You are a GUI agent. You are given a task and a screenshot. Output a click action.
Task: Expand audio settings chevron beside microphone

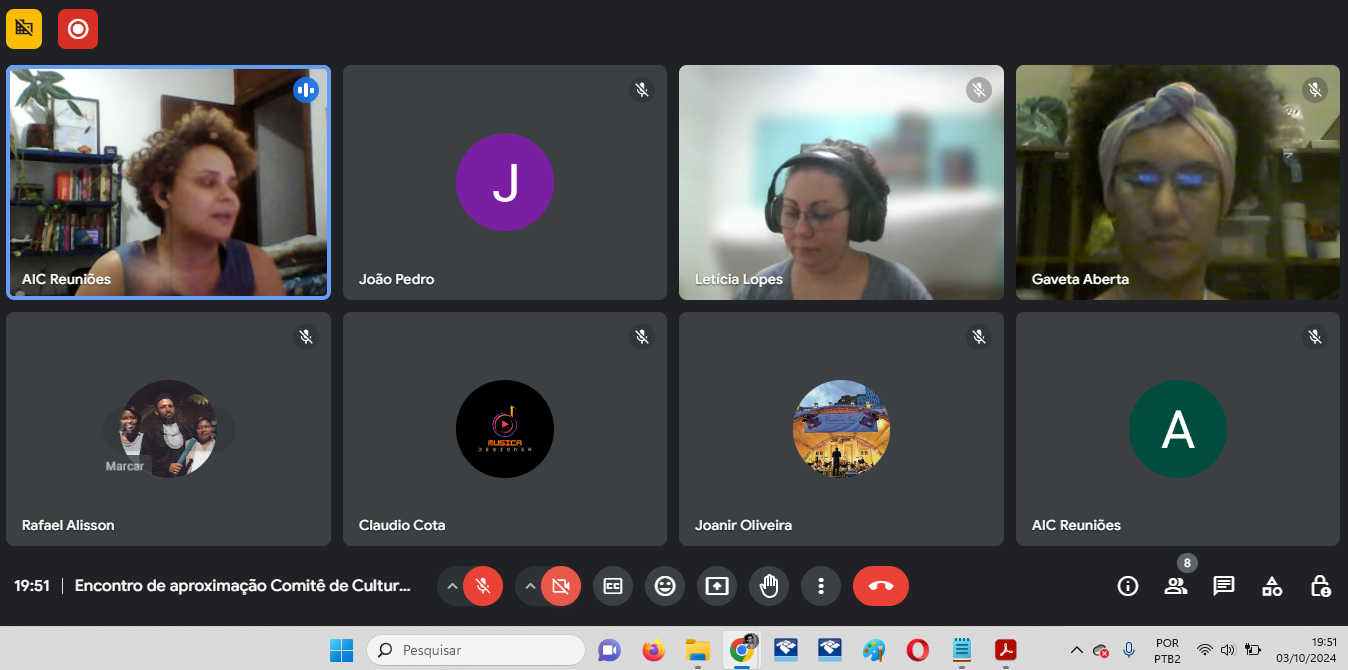452,586
